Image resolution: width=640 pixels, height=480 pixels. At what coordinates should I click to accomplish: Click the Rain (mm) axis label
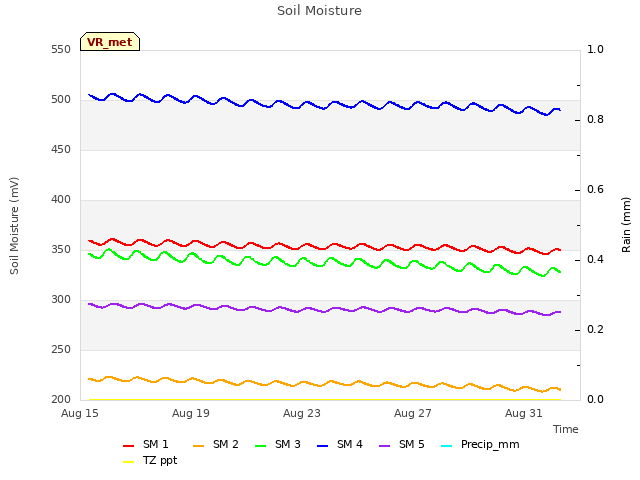(x=626, y=225)
